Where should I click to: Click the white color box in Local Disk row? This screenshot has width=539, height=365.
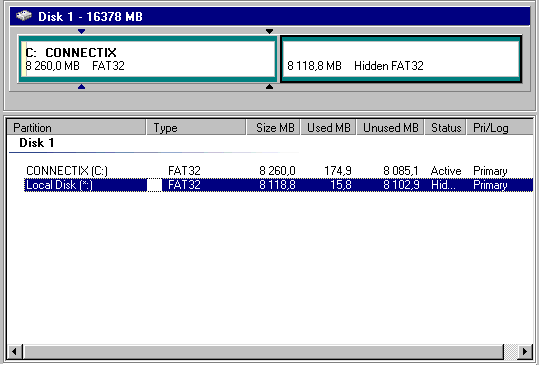pos(154,185)
